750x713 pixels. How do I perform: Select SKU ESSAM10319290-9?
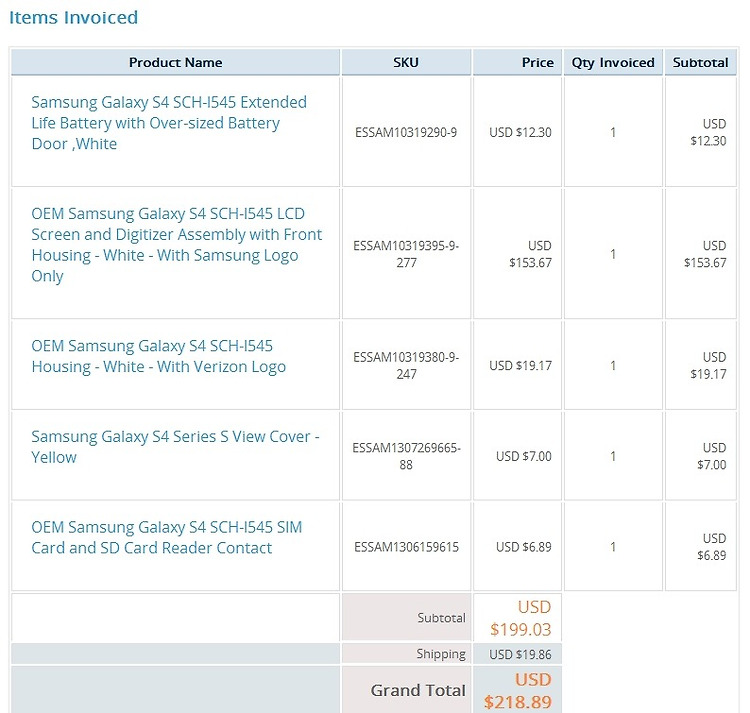click(x=406, y=132)
